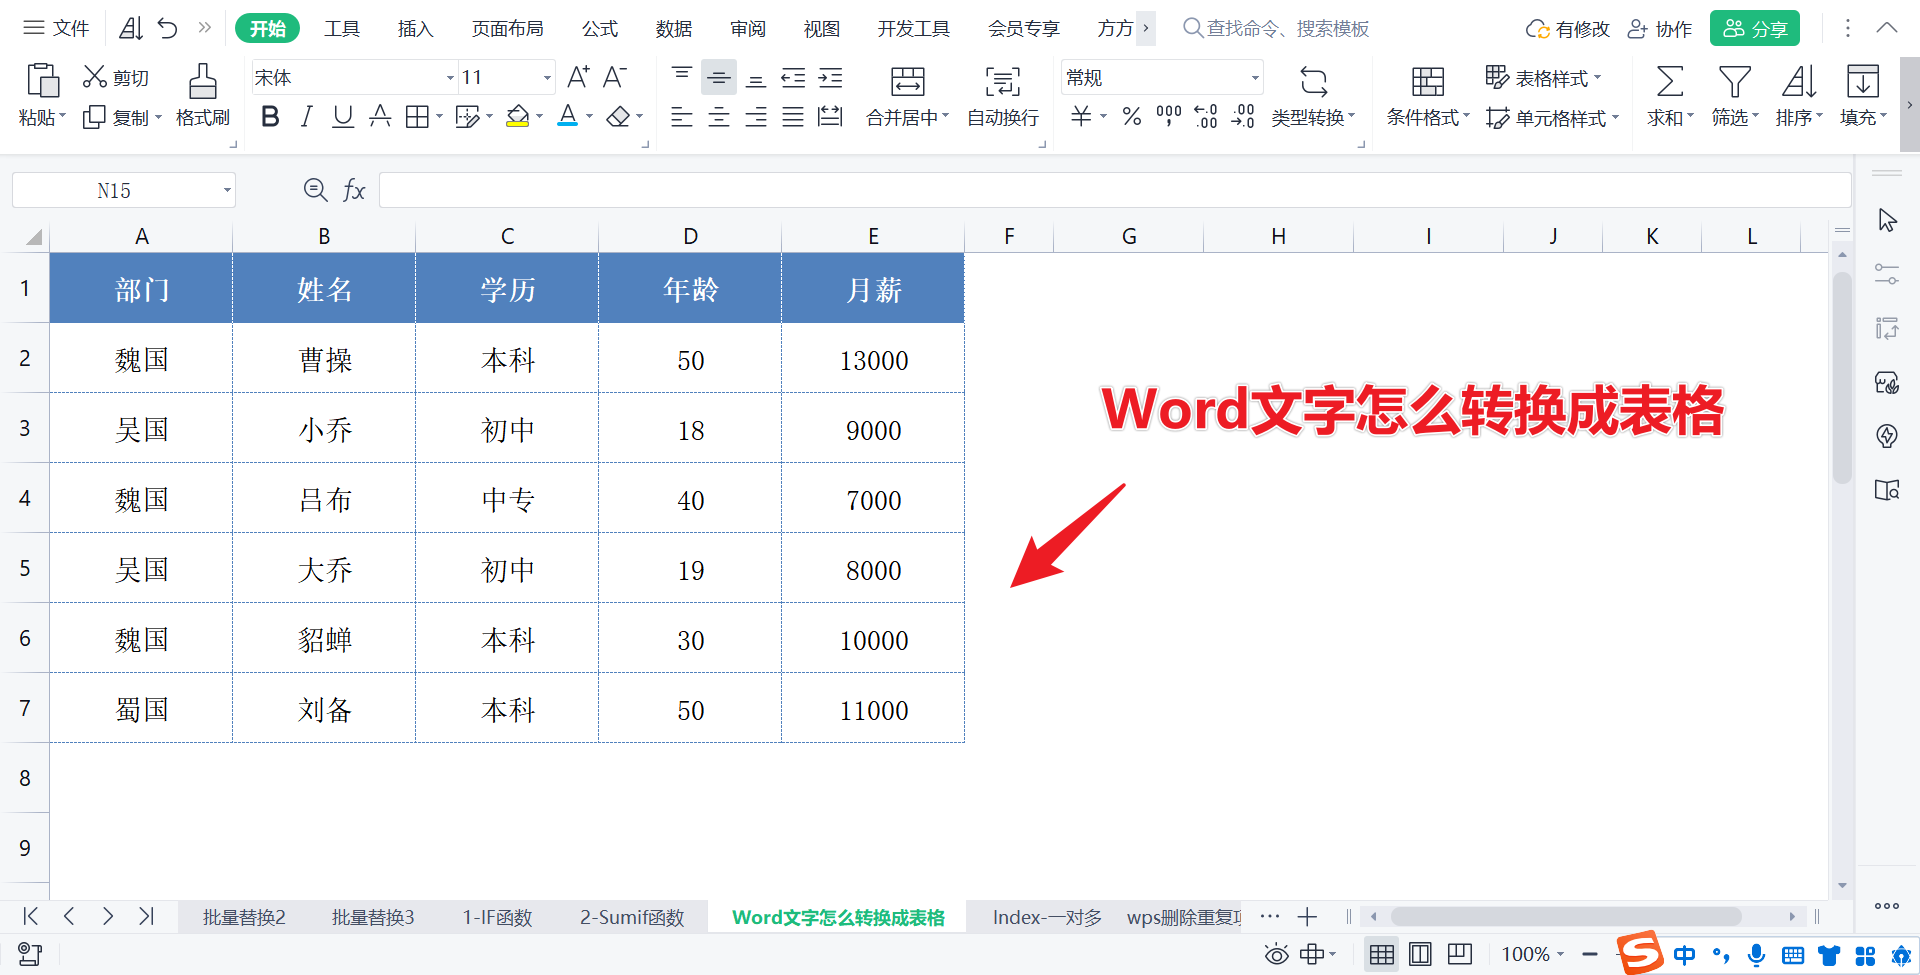Toggle italic formatting

306,117
